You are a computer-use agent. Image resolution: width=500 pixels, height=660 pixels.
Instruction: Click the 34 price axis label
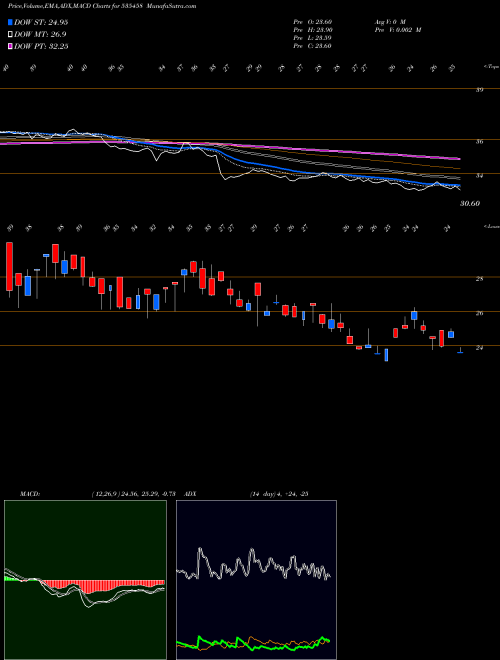(x=479, y=176)
